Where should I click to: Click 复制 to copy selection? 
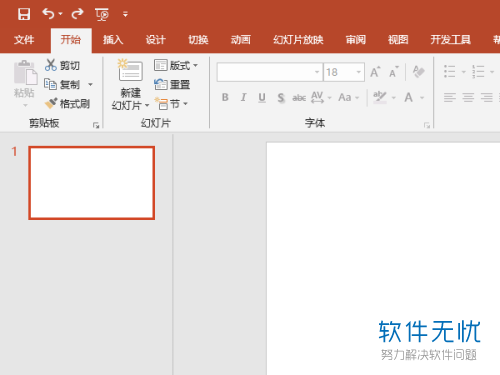point(62,84)
